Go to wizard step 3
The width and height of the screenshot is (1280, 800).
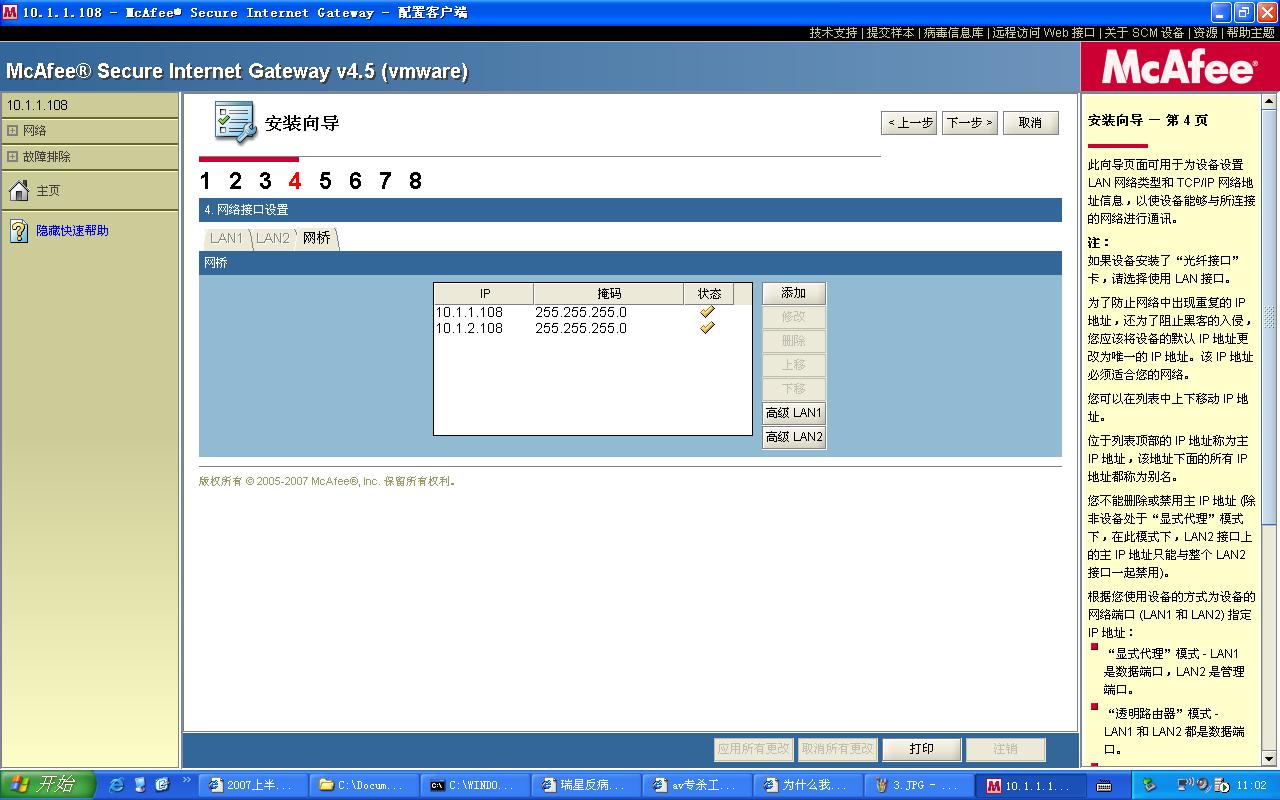pos(265,181)
